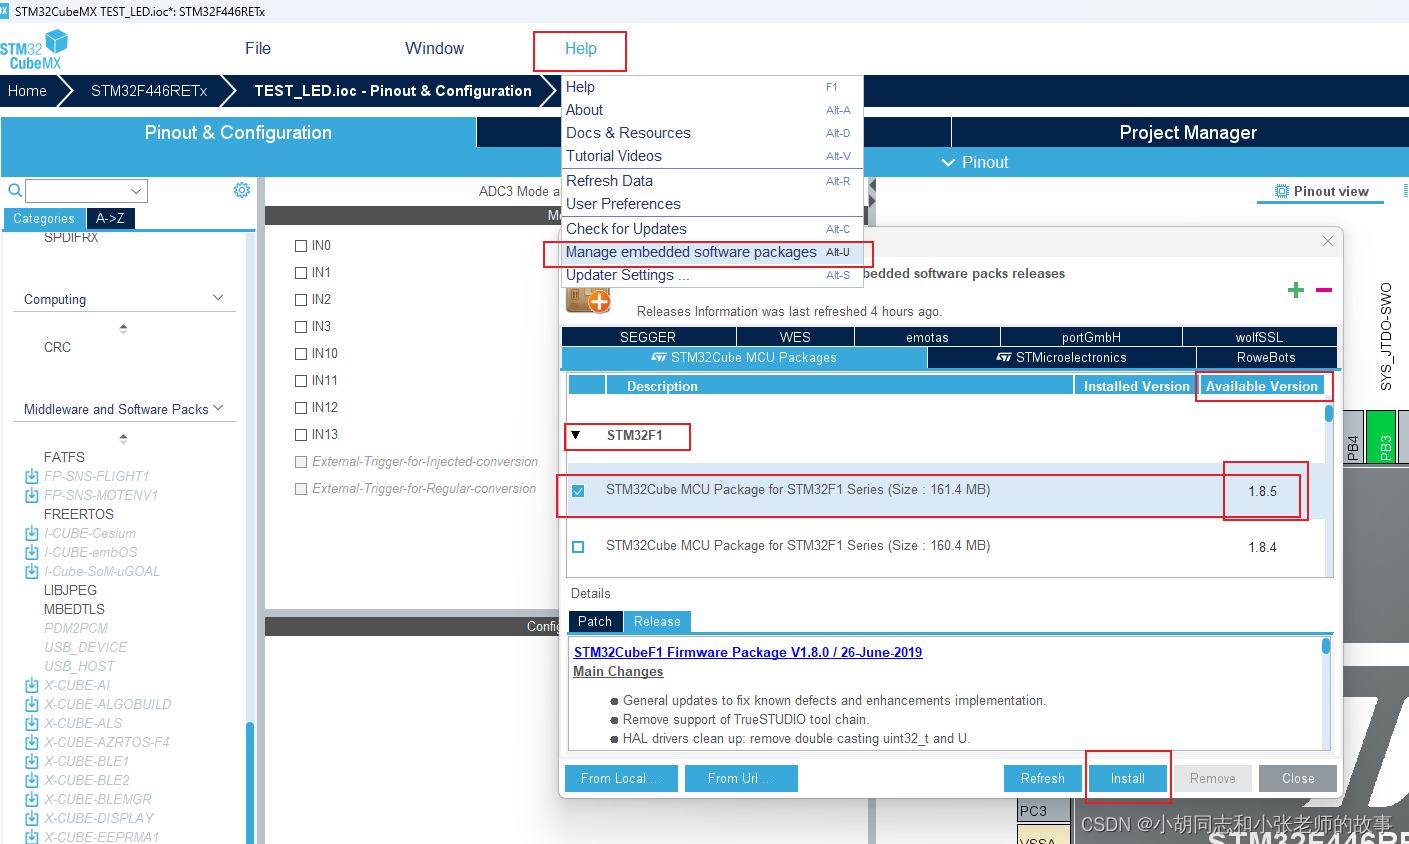The image size is (1409, 844).
Task: Toggle the IN12 checkbox
Action: coord(301,407)
